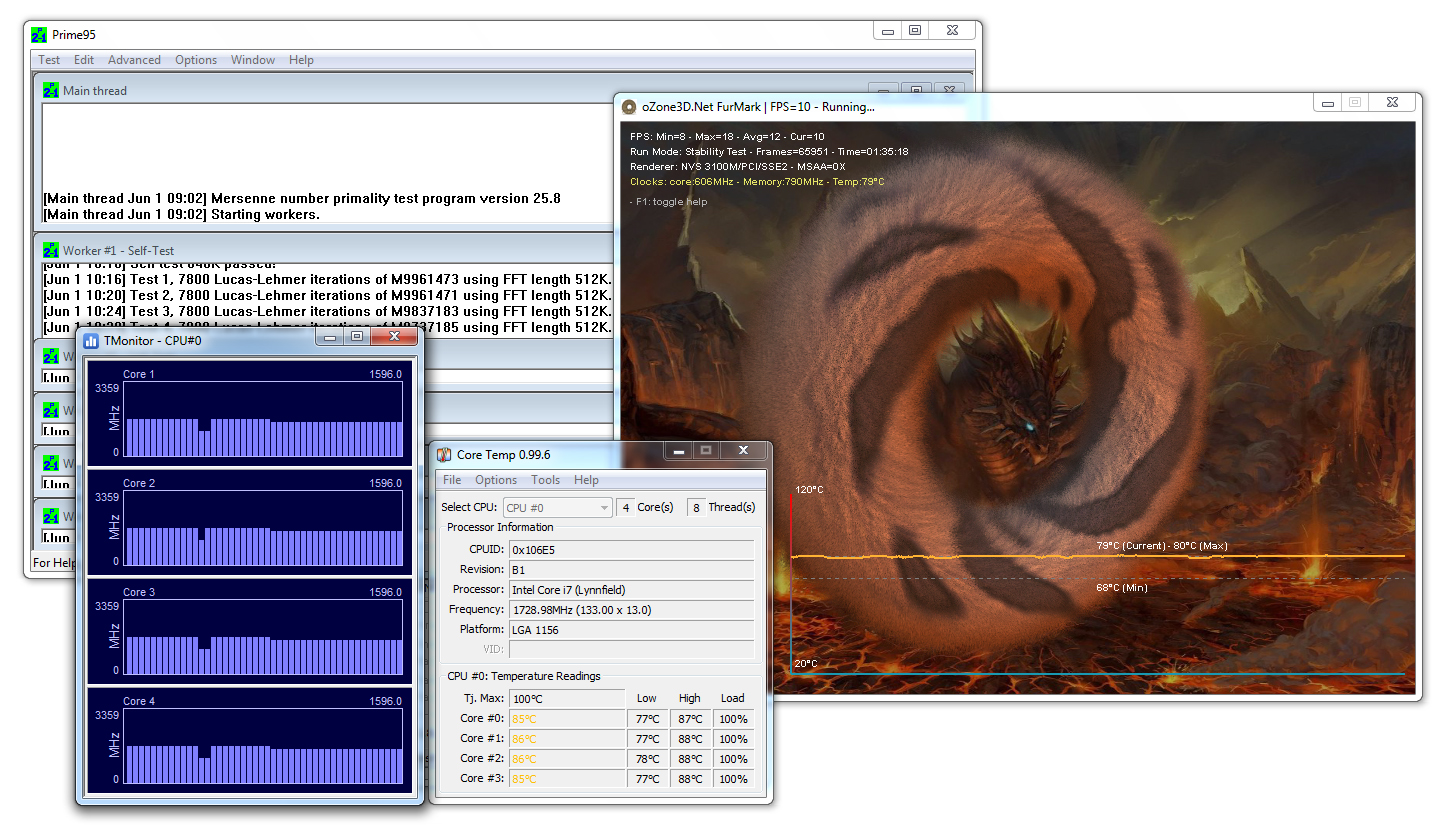Screen dimensions: 1442x828
Task: Click Core #2 temperature 86°C
Action: (567, 758)
